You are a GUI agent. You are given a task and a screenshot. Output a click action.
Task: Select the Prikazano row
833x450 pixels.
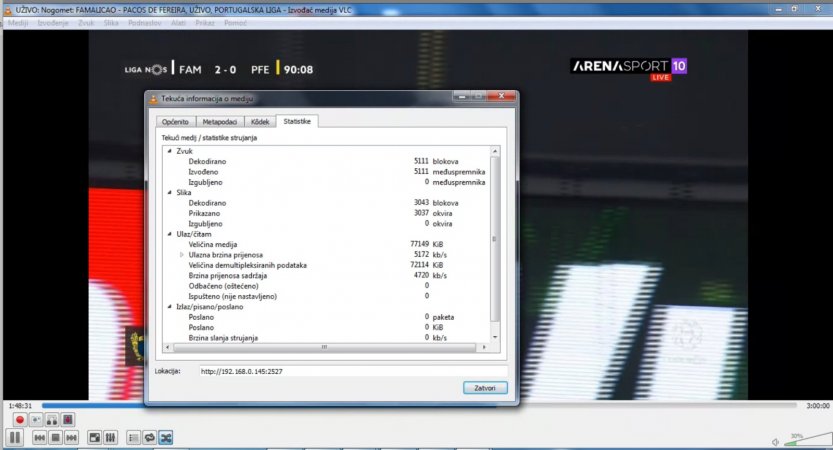(x=326, y=213)
